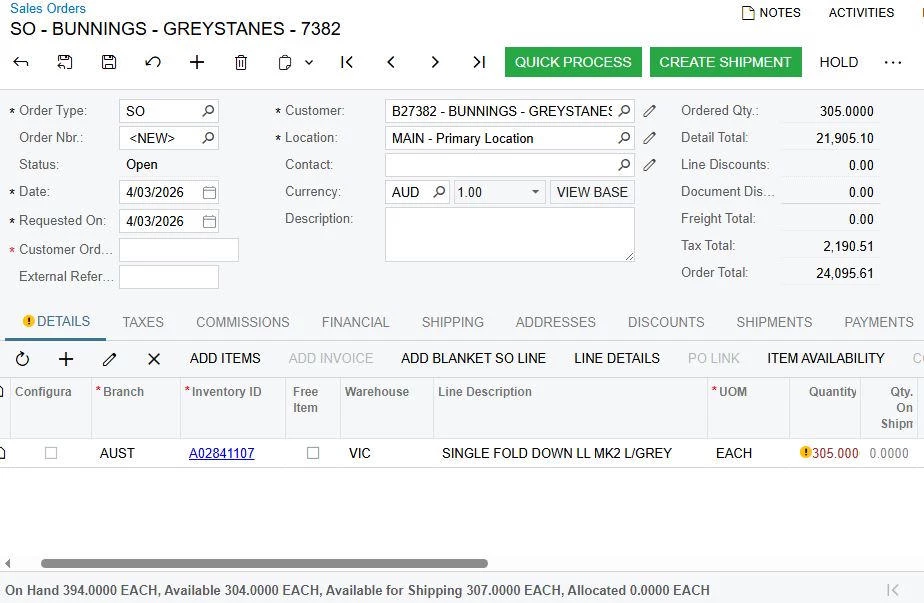Refresh the details grid

point(22,358)
